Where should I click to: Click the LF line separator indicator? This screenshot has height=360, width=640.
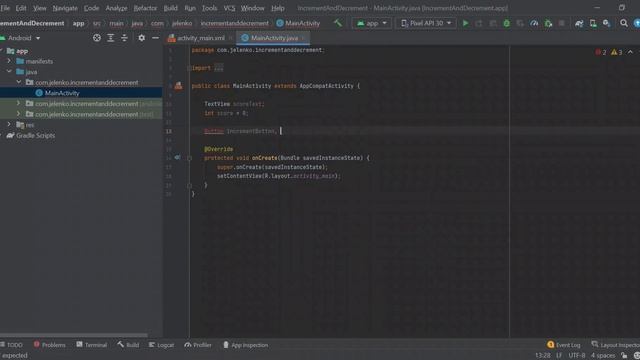click(559, 356)
